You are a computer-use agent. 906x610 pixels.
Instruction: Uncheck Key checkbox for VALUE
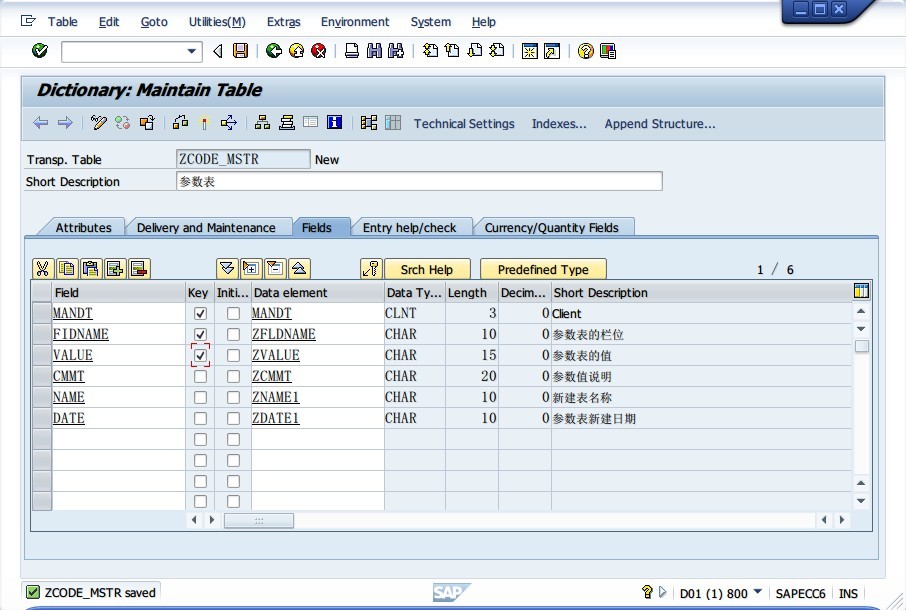pos(200,355)
